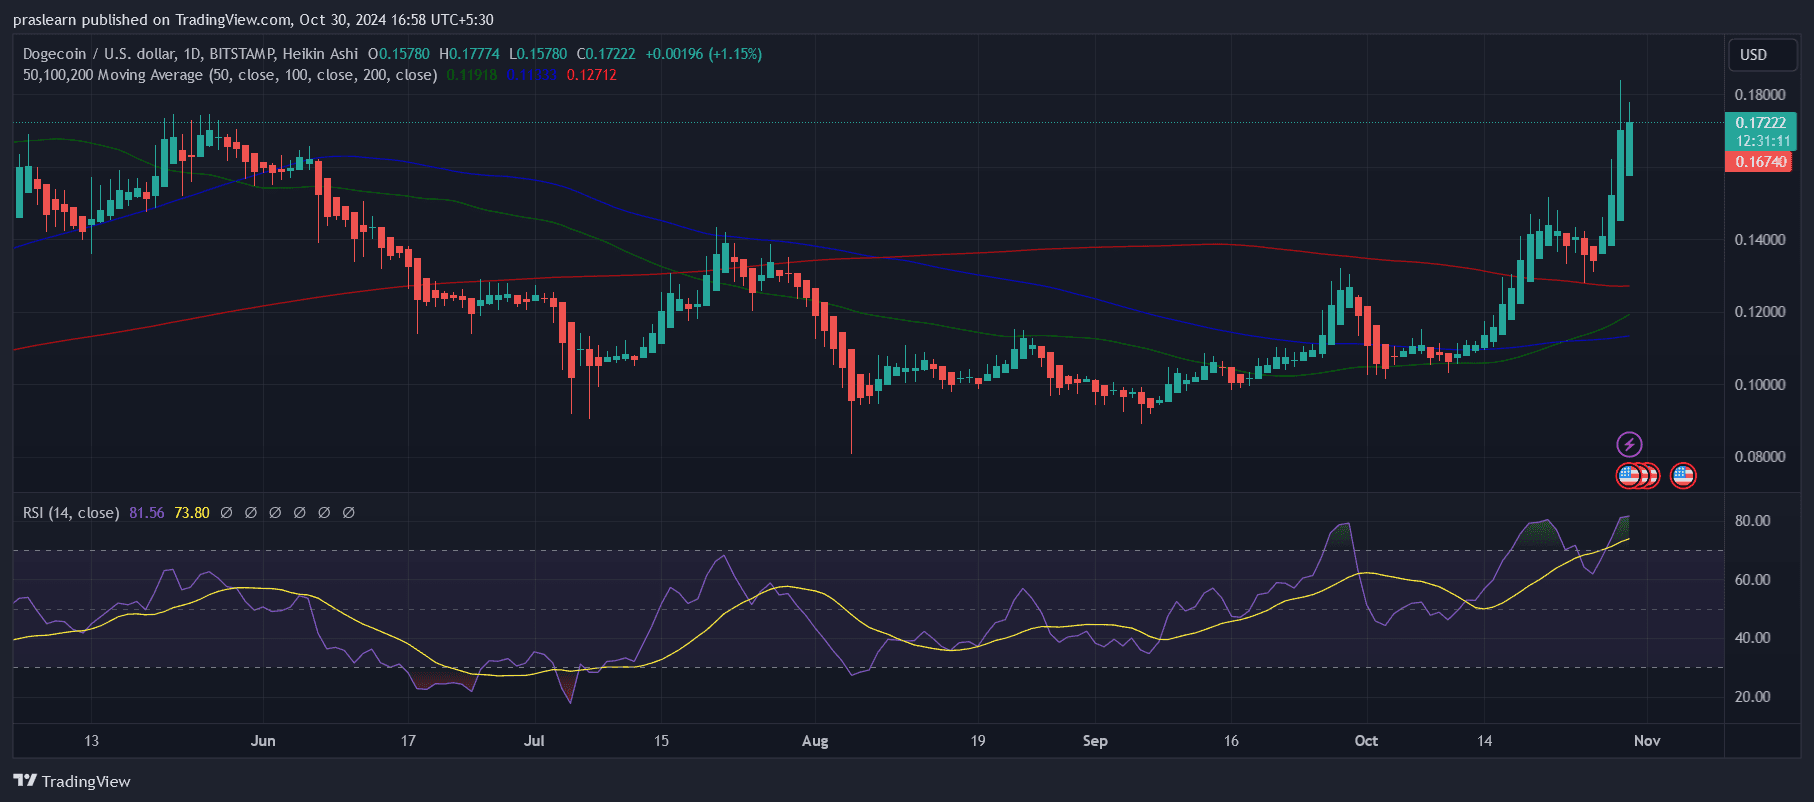Viewport: 1814px width, 802px height.
Task: Click the last ∅ symbol in RSI legend
Action: [349, 512]
